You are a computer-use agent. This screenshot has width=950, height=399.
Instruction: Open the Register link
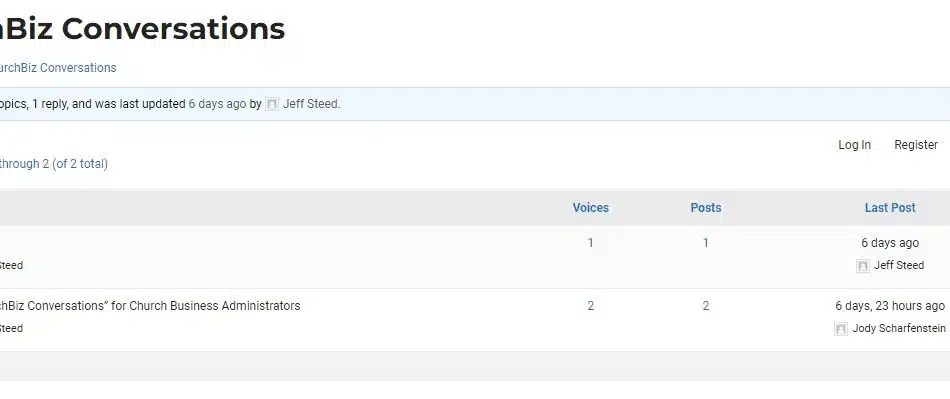(x=916, y=145)
